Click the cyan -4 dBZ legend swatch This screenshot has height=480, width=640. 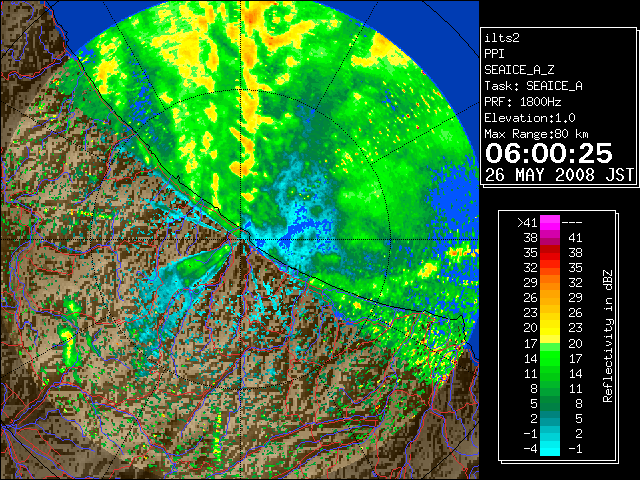tap(550, 449)
